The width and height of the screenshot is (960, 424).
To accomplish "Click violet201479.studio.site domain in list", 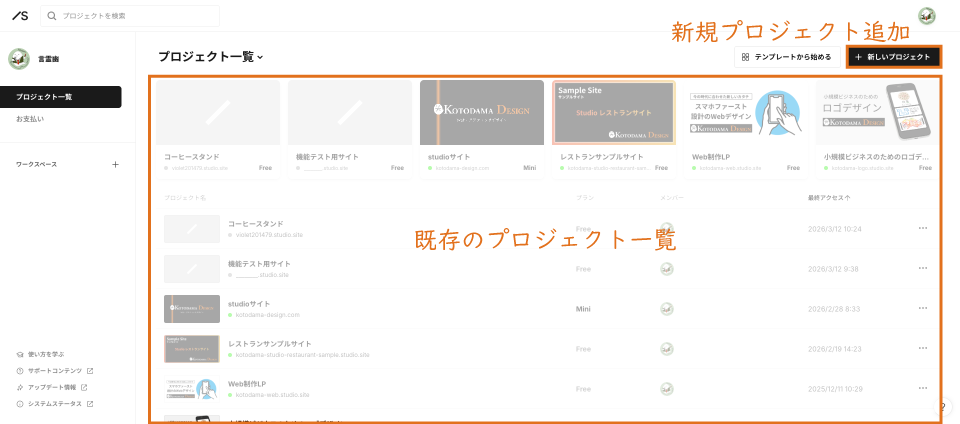I will coord(269,235).
